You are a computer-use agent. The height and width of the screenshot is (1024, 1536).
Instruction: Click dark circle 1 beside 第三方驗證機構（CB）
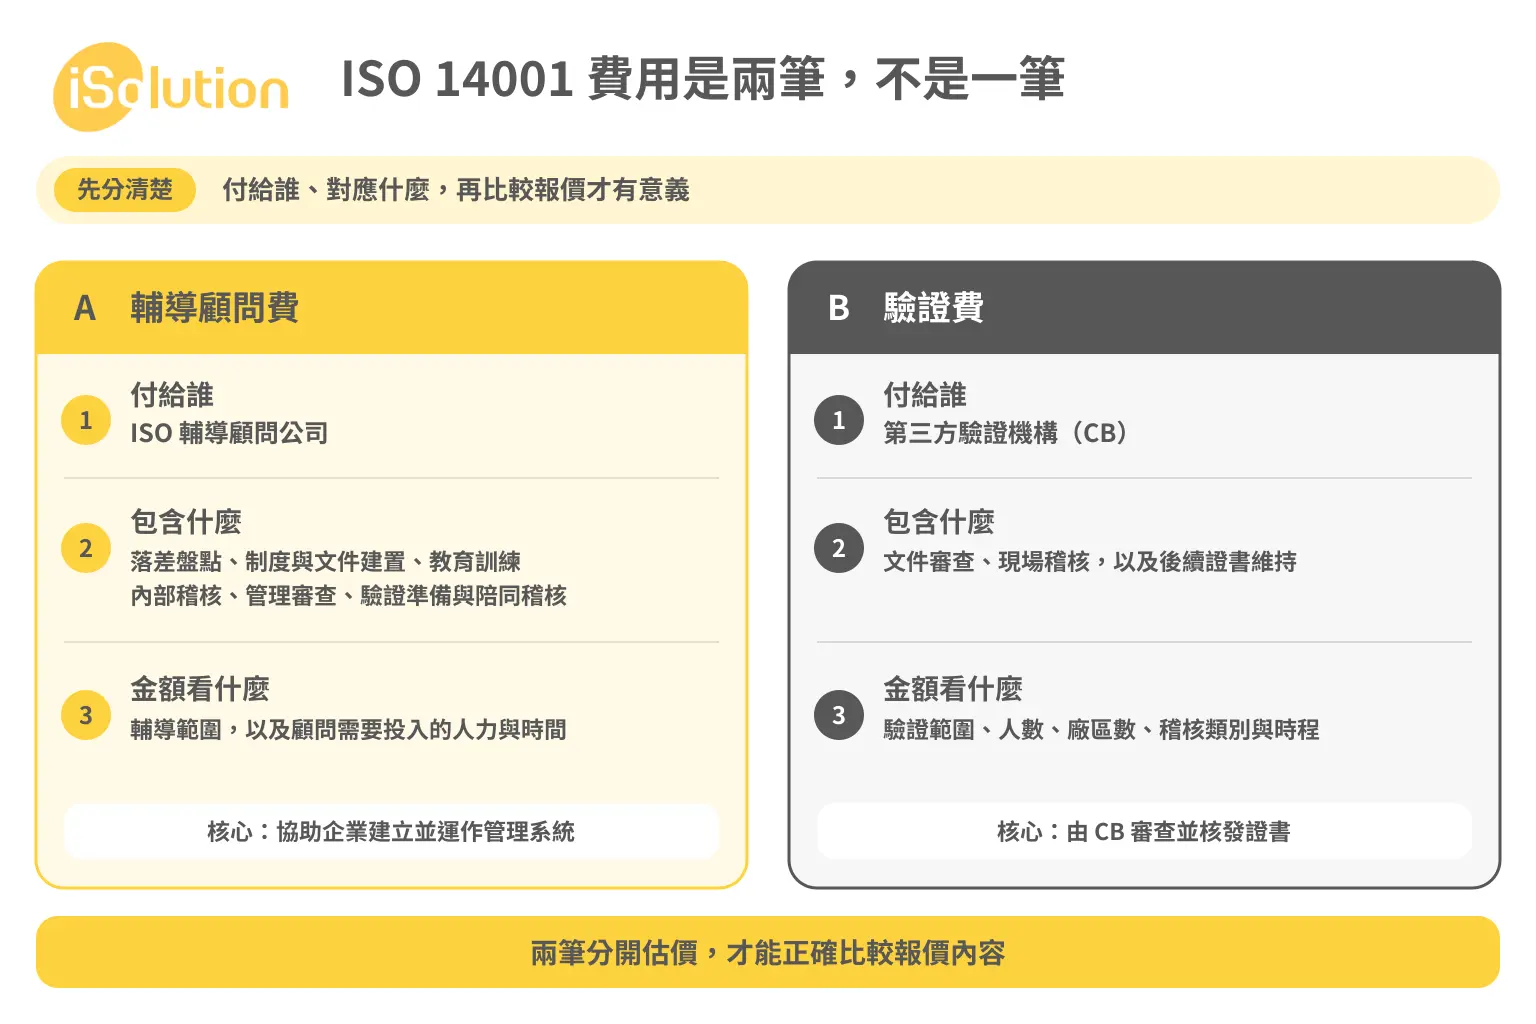tap(839, 420)
